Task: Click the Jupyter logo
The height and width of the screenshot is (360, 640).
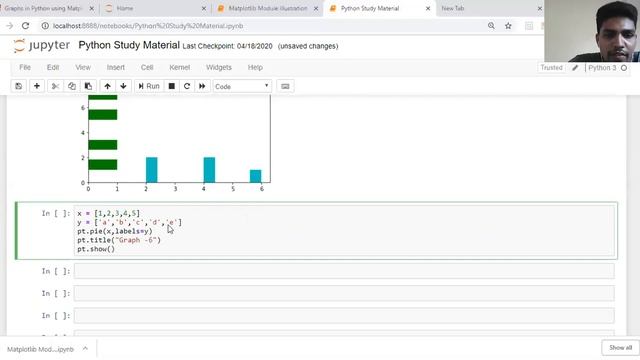Action: tap(41, 45)
